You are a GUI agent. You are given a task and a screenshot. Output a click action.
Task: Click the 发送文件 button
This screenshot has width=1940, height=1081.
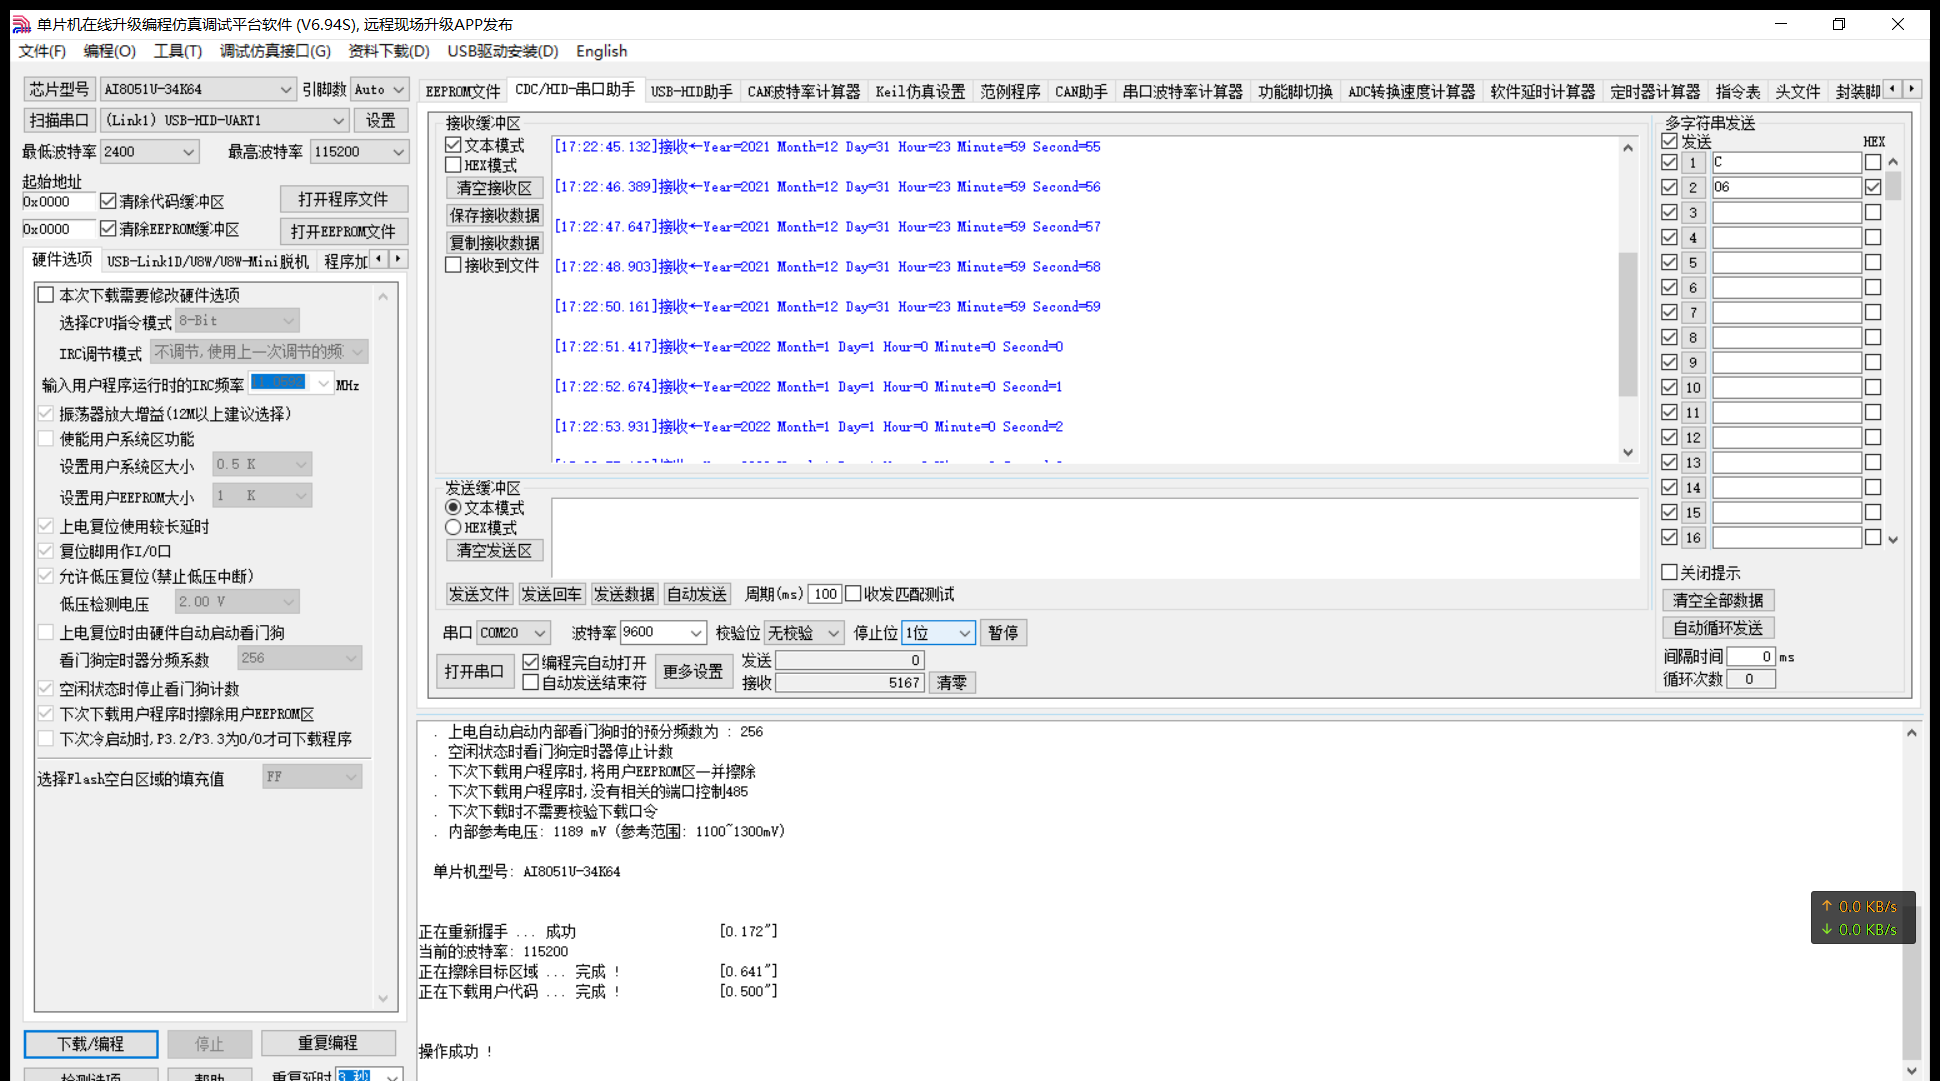[479, 594]
